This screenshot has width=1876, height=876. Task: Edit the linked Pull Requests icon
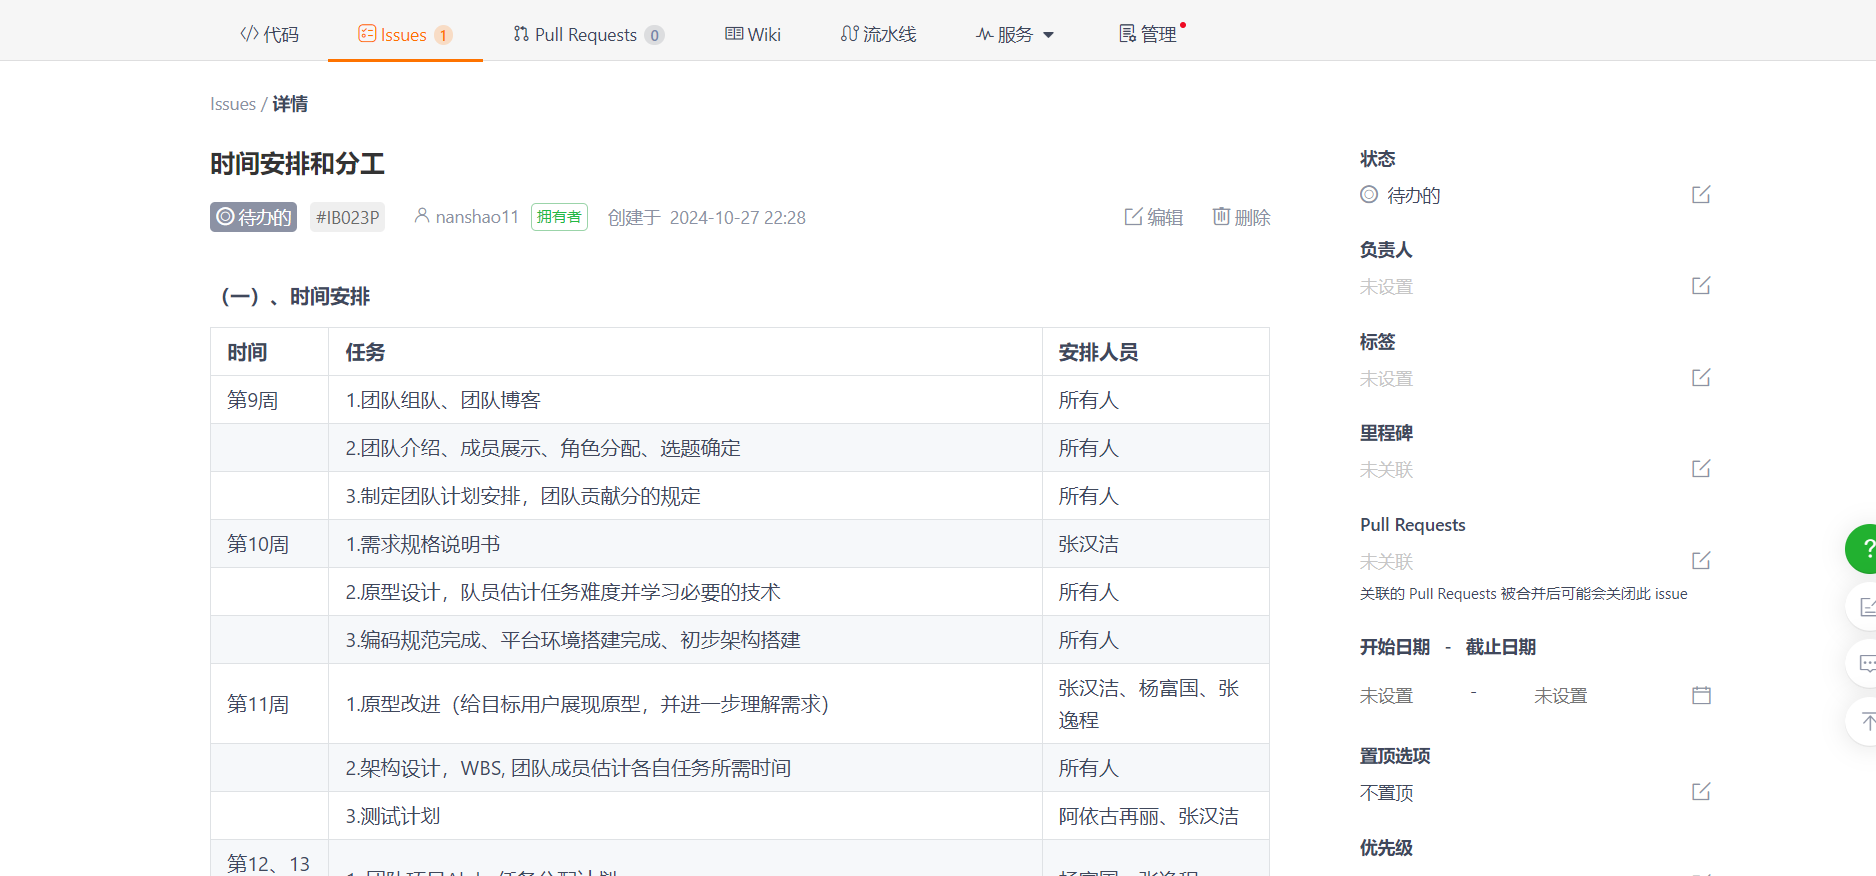(x=1701, y=560)
